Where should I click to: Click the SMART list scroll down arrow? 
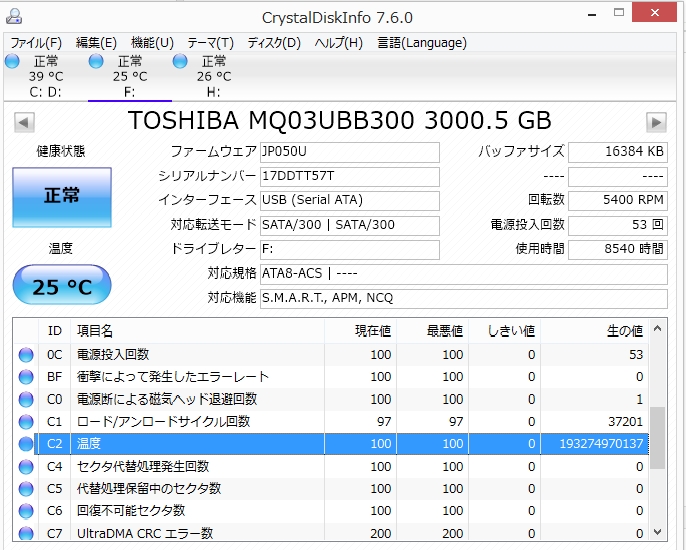pyautogui.click(x=657, y=532)
